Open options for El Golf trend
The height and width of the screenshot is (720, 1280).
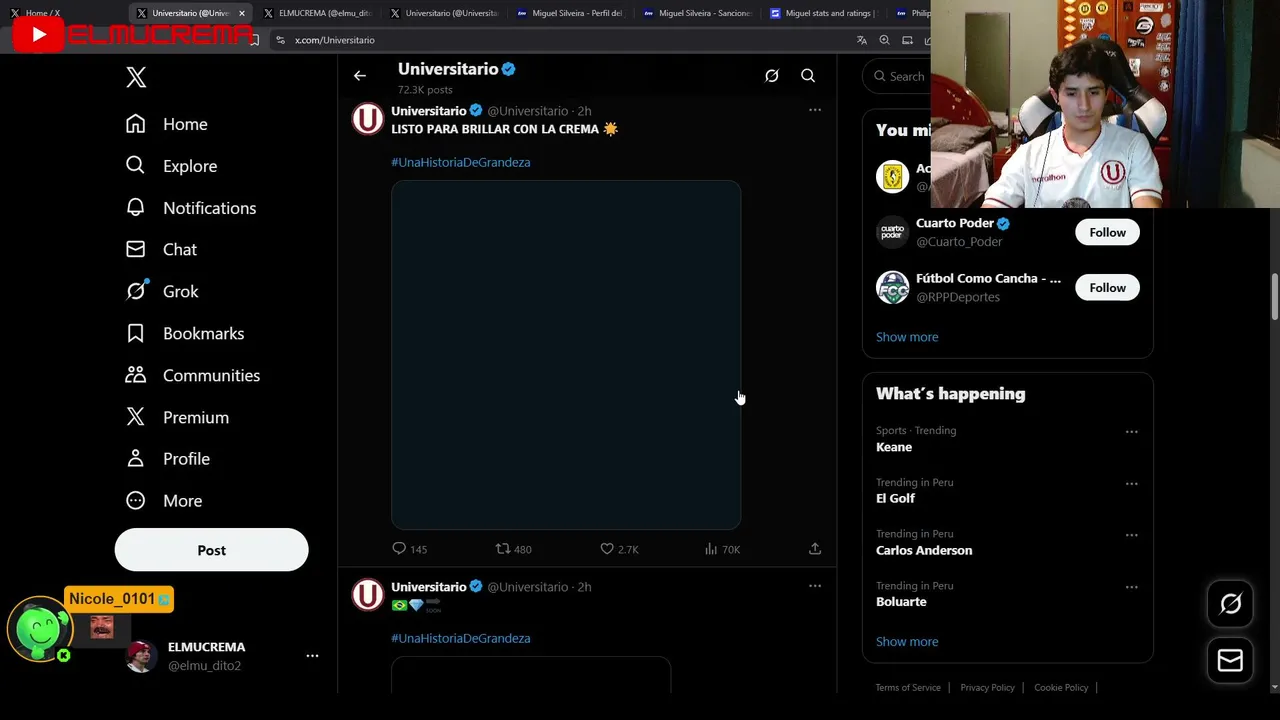(1131, 484)
